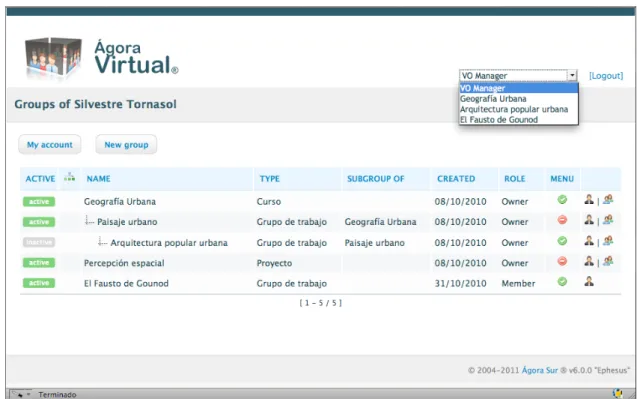Click Curso type cell
The height and width of the screenshot is (399, 637).
[x=269, y=202]
